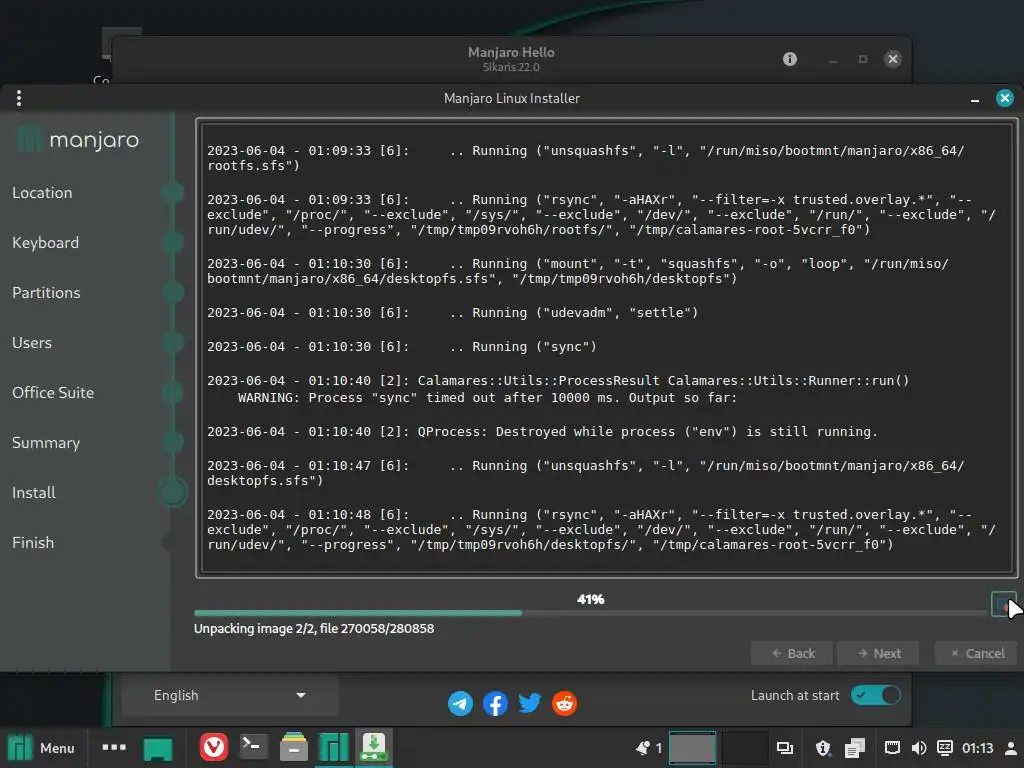Click the udevadm settle log line
This screenshot has height=768, width=1024.
[x=453, y=313]
